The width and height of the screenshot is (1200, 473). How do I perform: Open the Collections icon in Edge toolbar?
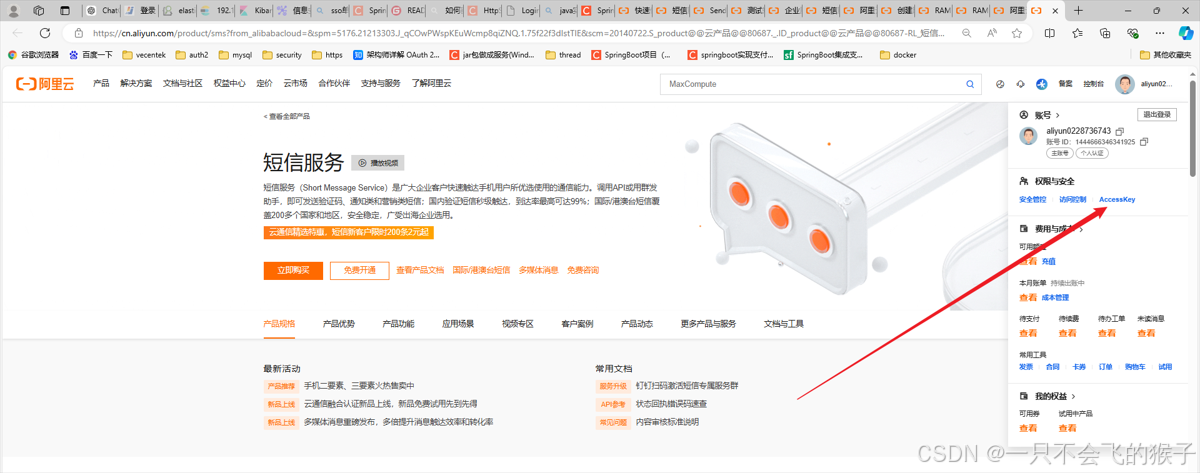tap(1104, 33)
